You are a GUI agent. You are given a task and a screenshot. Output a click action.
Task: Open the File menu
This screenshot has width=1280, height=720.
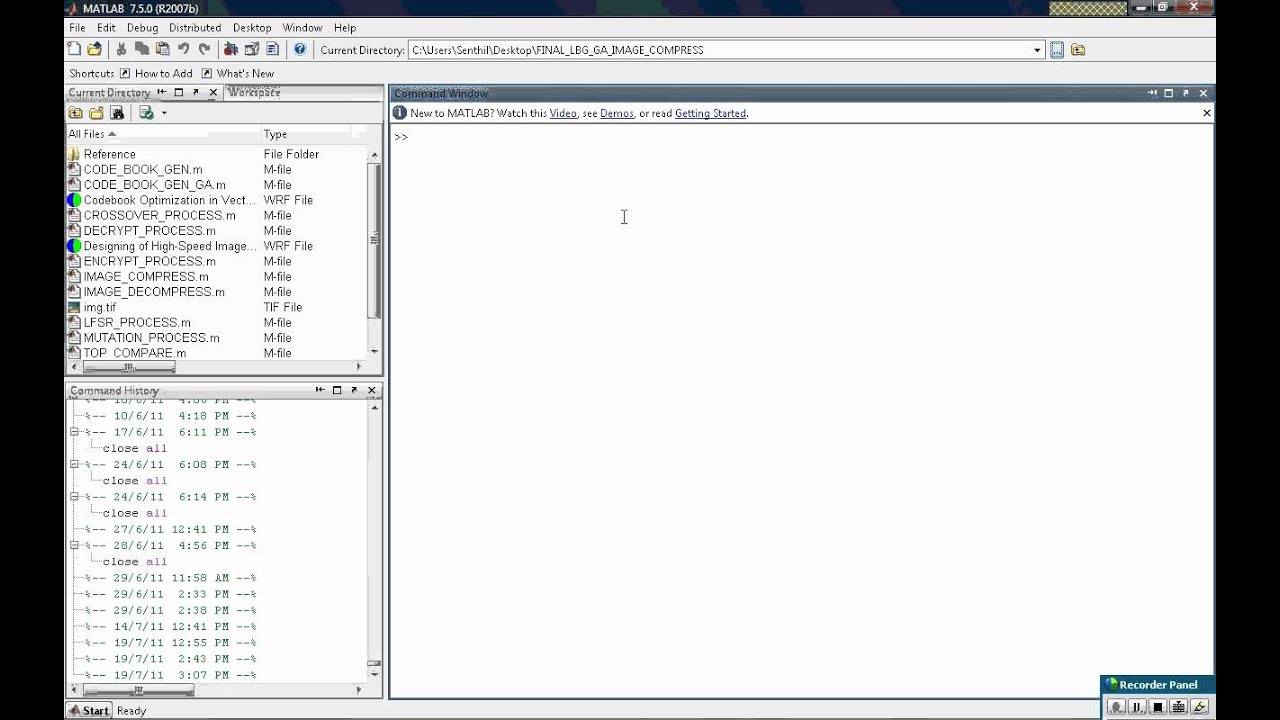tap(77, 28)
